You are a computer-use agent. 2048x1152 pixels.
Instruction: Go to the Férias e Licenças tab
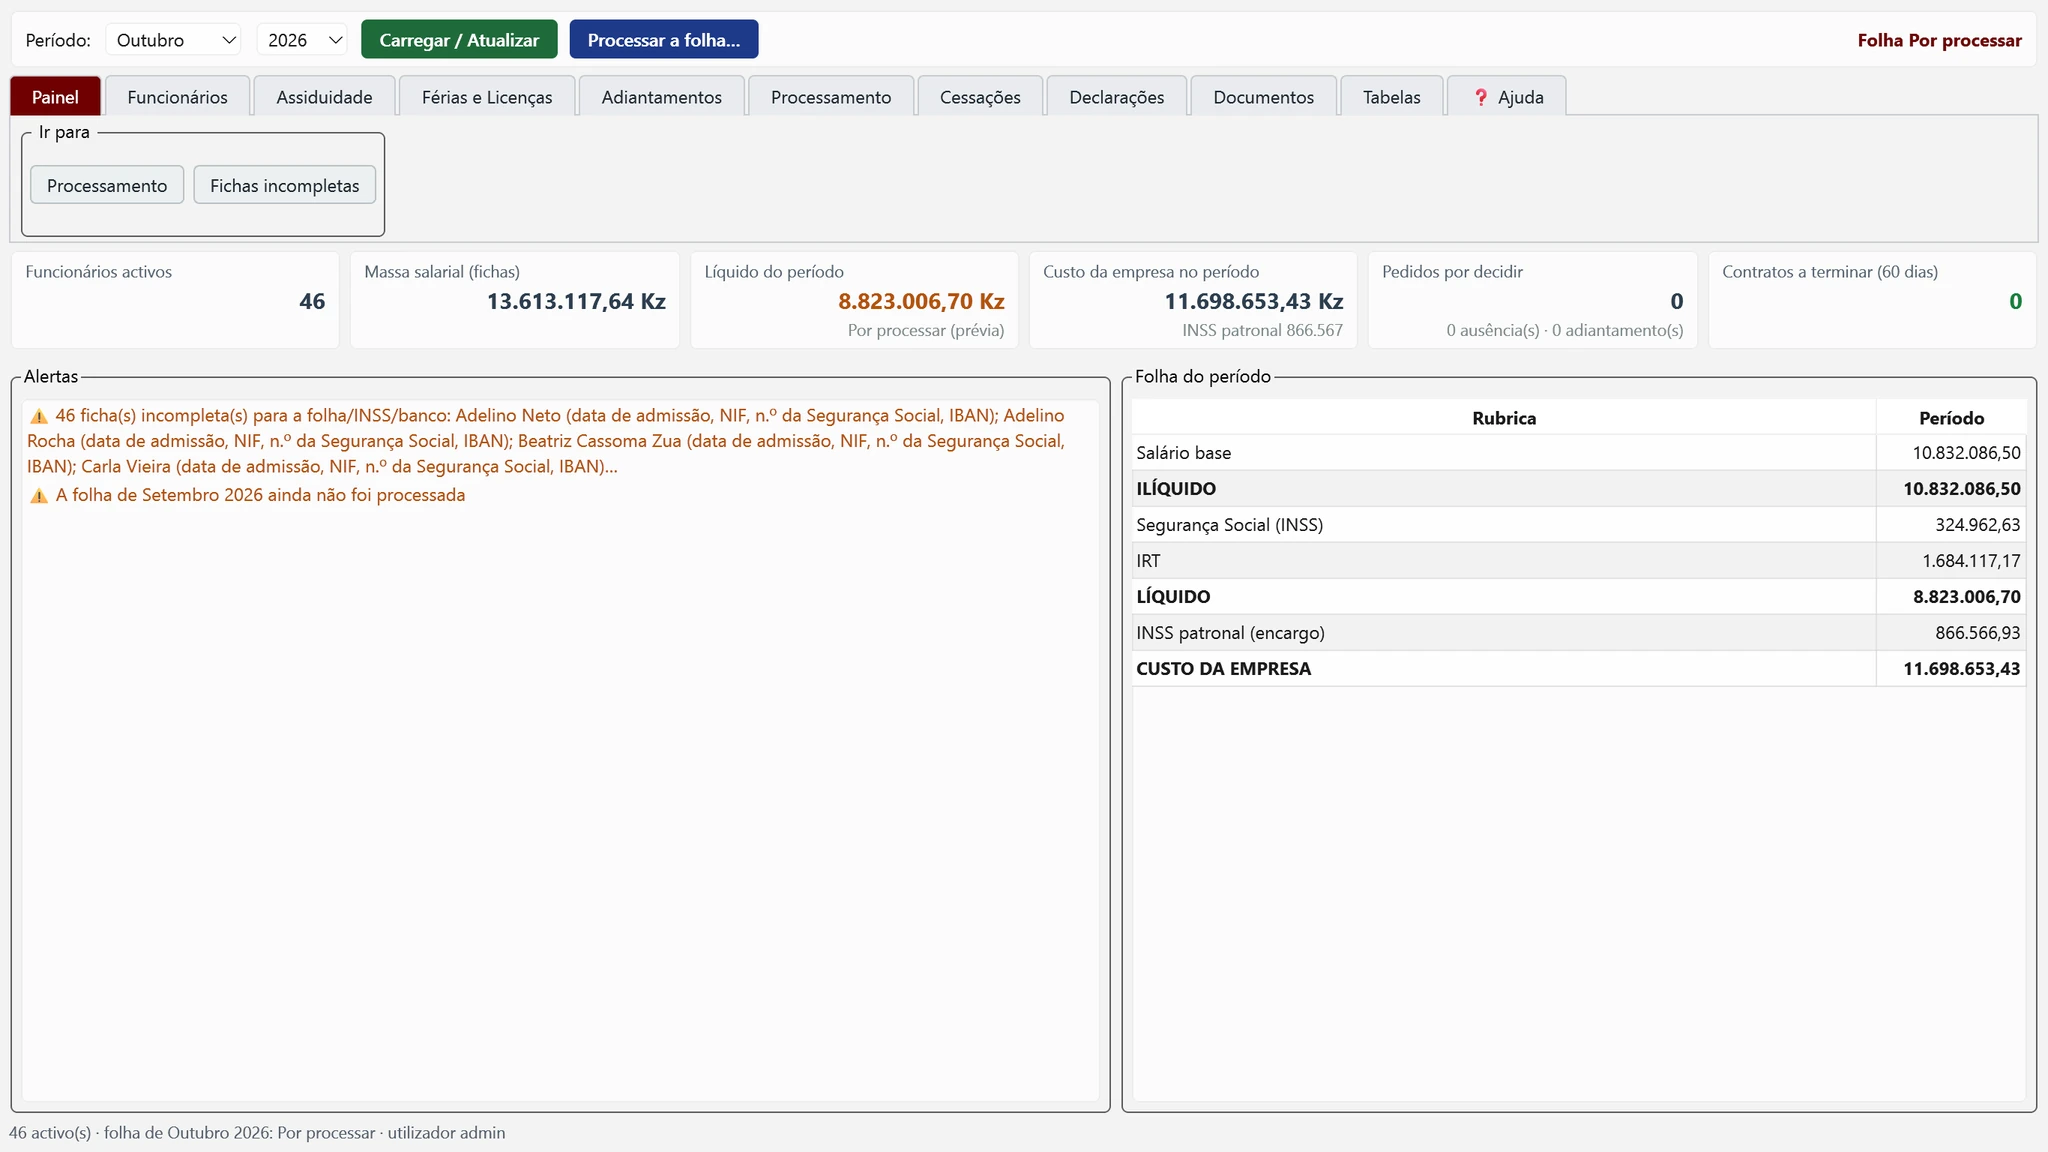click(487, 97)
